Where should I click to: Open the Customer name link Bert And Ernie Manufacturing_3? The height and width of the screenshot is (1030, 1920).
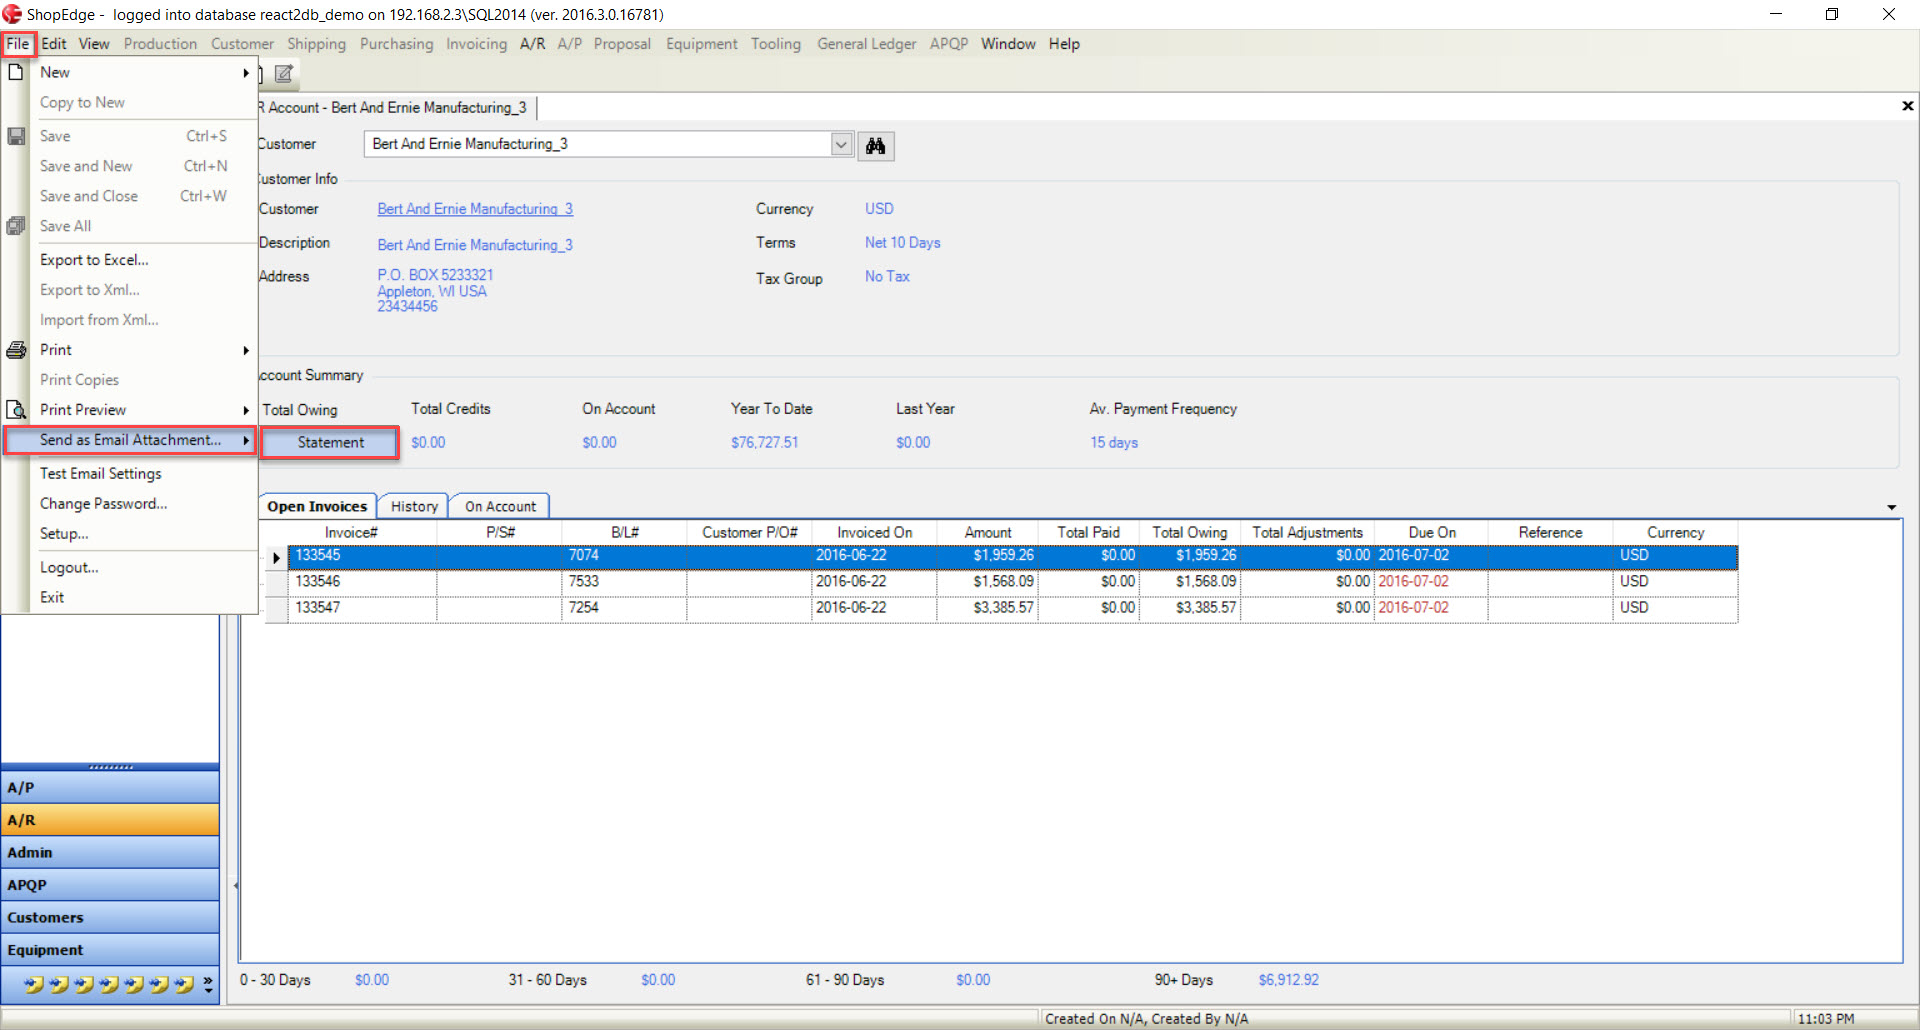click(475, 209)
